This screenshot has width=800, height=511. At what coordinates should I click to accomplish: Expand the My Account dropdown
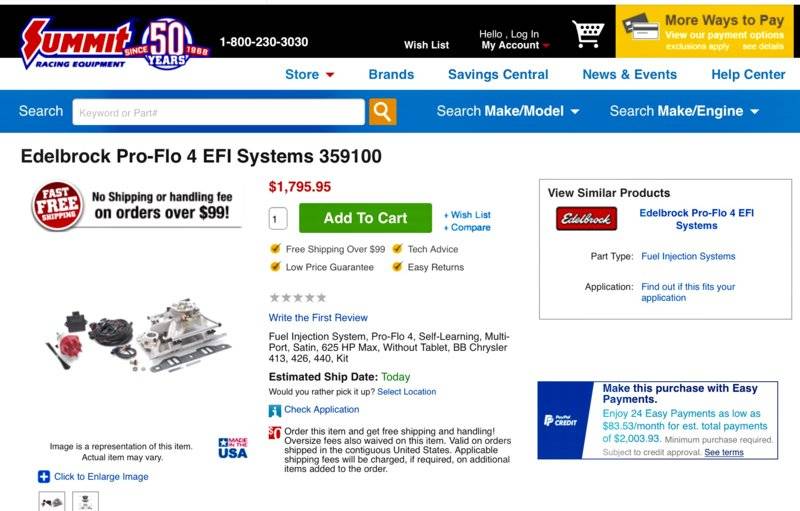point(515,45)
